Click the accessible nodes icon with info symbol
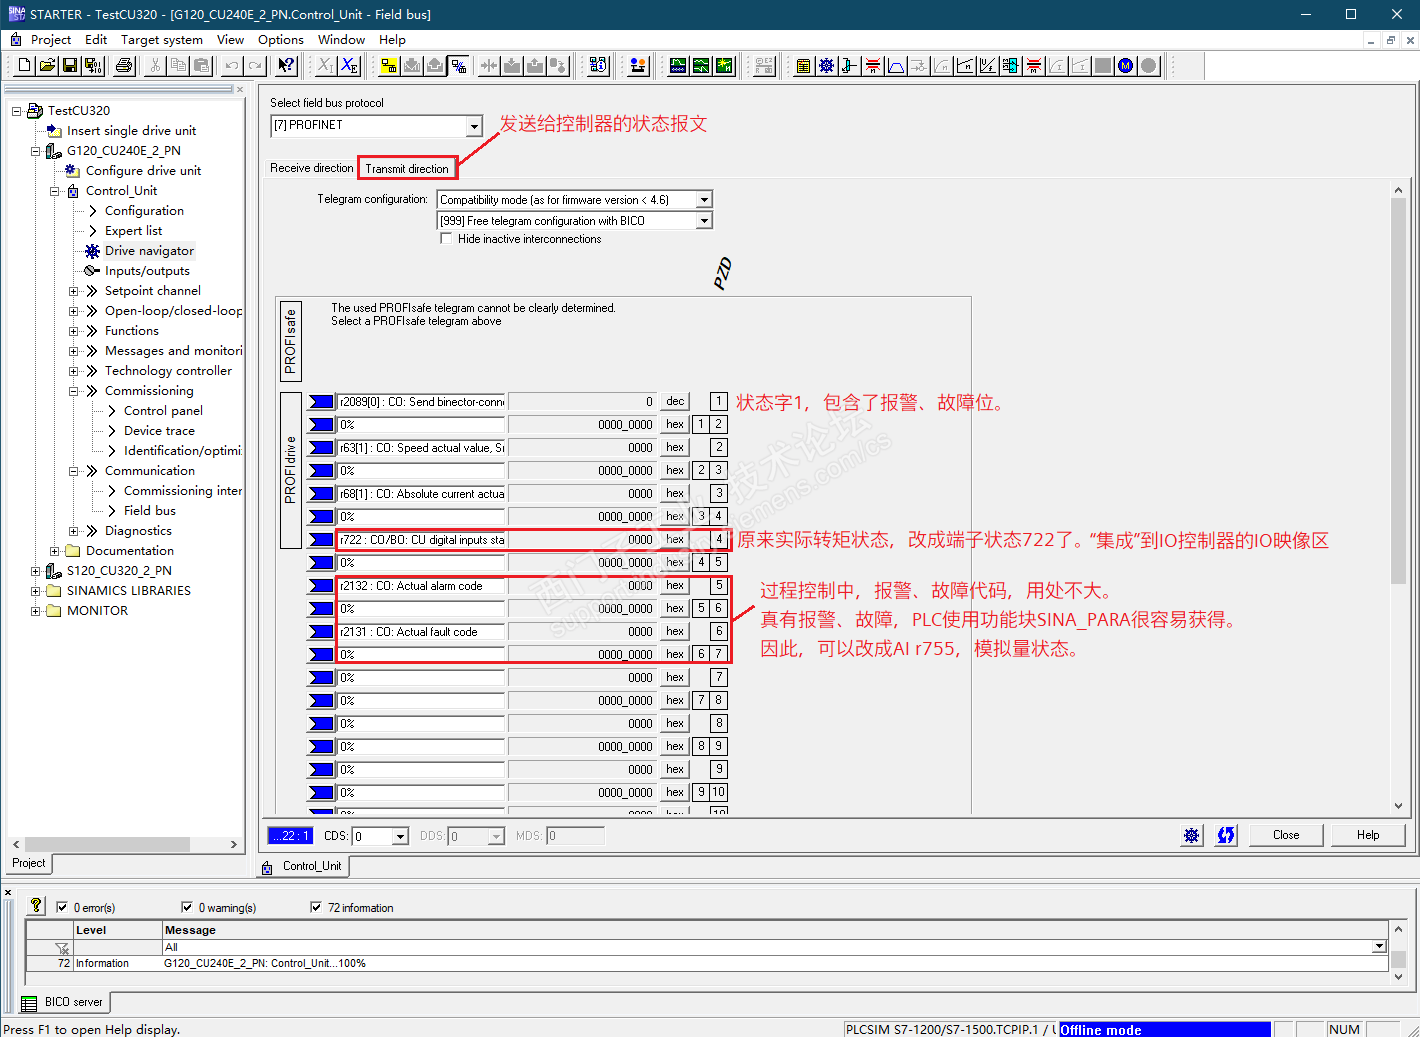Screen dimensions: 1420x1037 pyautogui.click(x=598, y=66)
